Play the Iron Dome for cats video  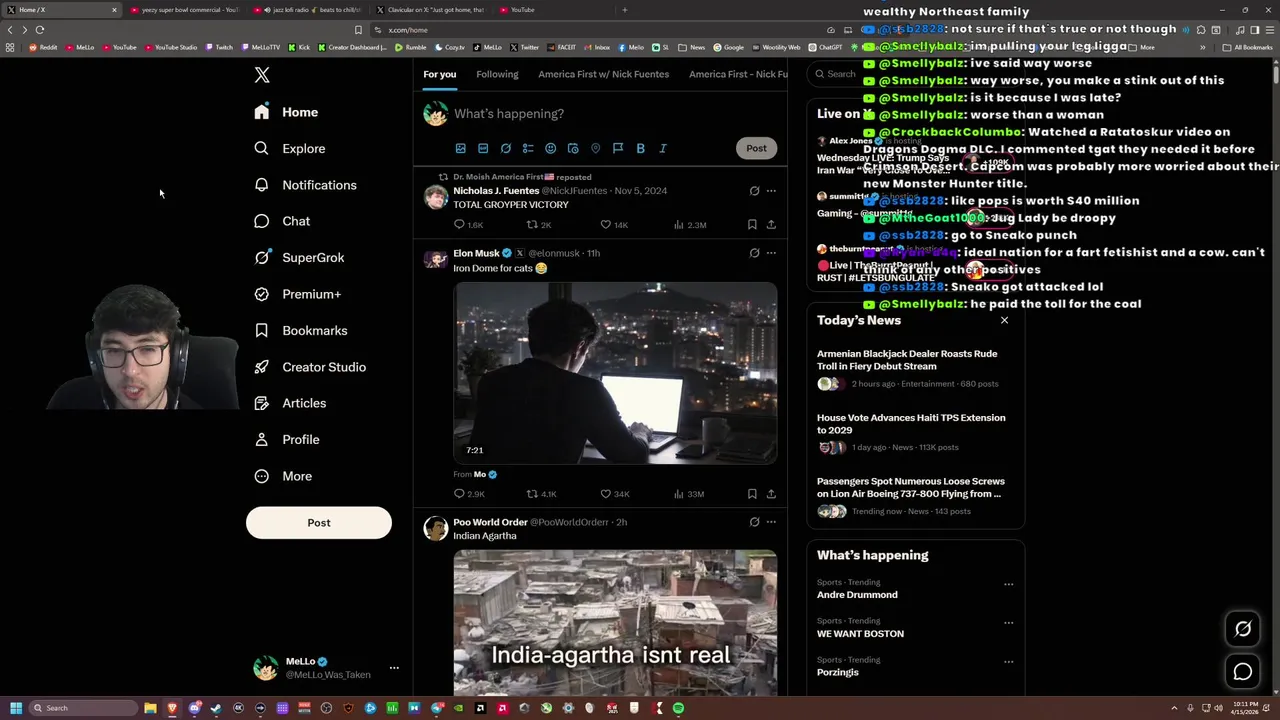[x=615, y=373]
